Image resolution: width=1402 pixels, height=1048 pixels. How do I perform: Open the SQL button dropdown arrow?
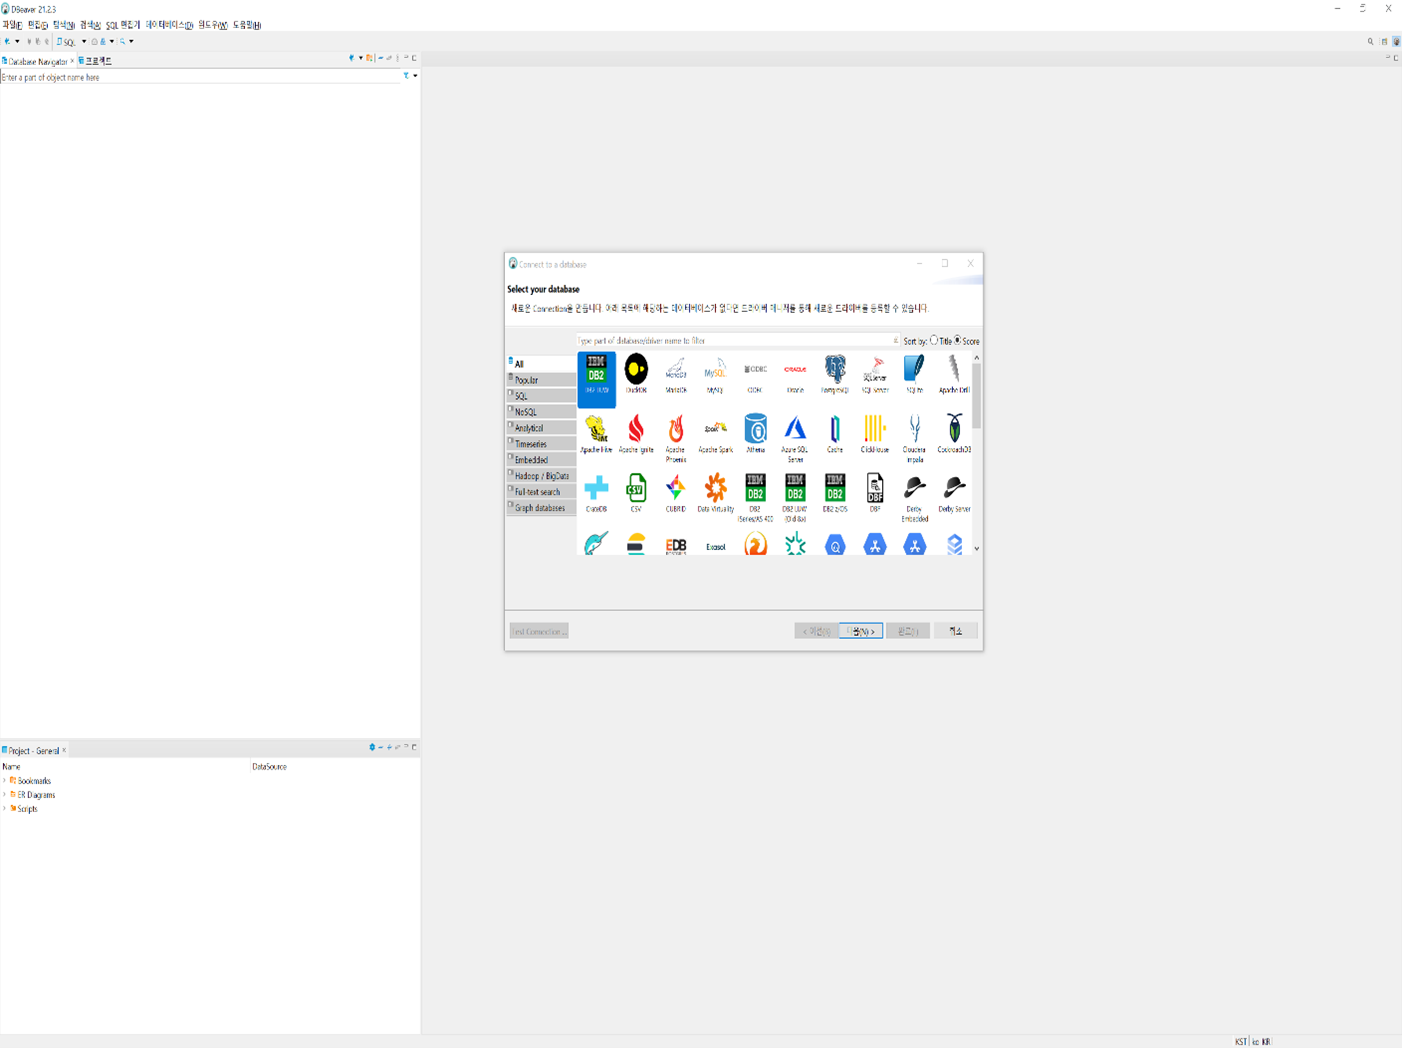83,42
